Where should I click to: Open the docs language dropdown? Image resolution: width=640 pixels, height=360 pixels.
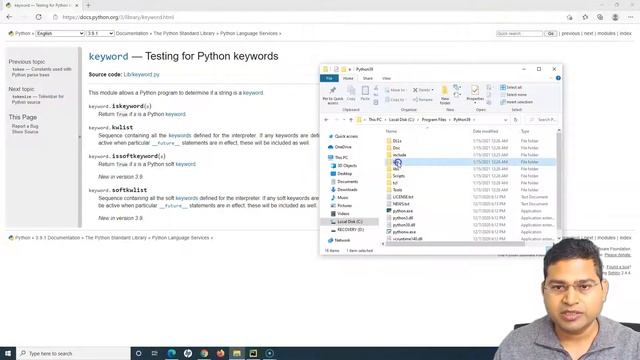point(60,33)
